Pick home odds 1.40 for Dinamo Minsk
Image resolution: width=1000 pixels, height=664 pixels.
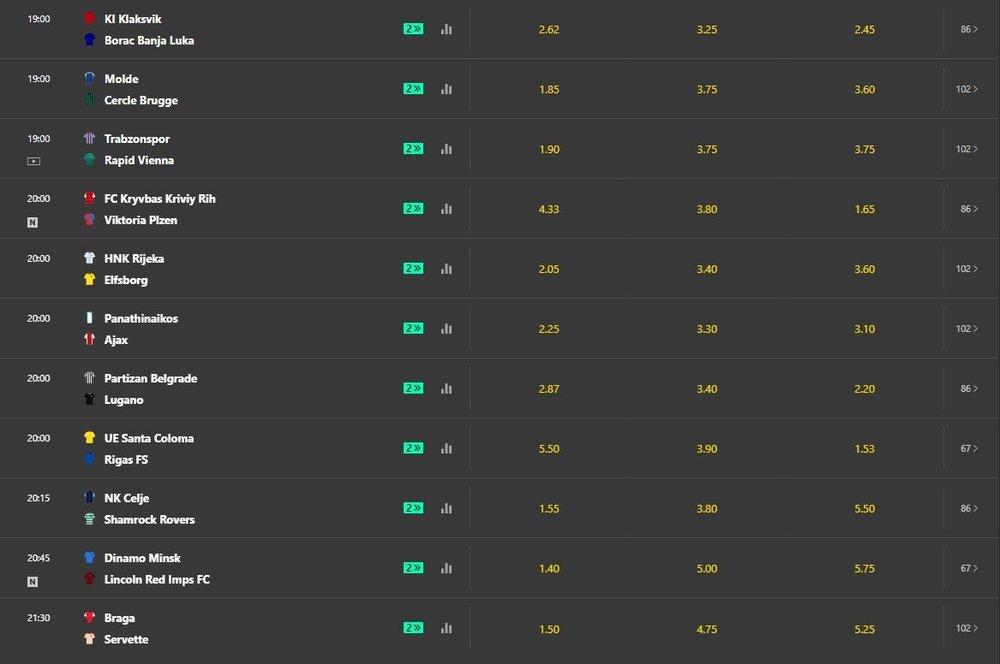point(549,568)
